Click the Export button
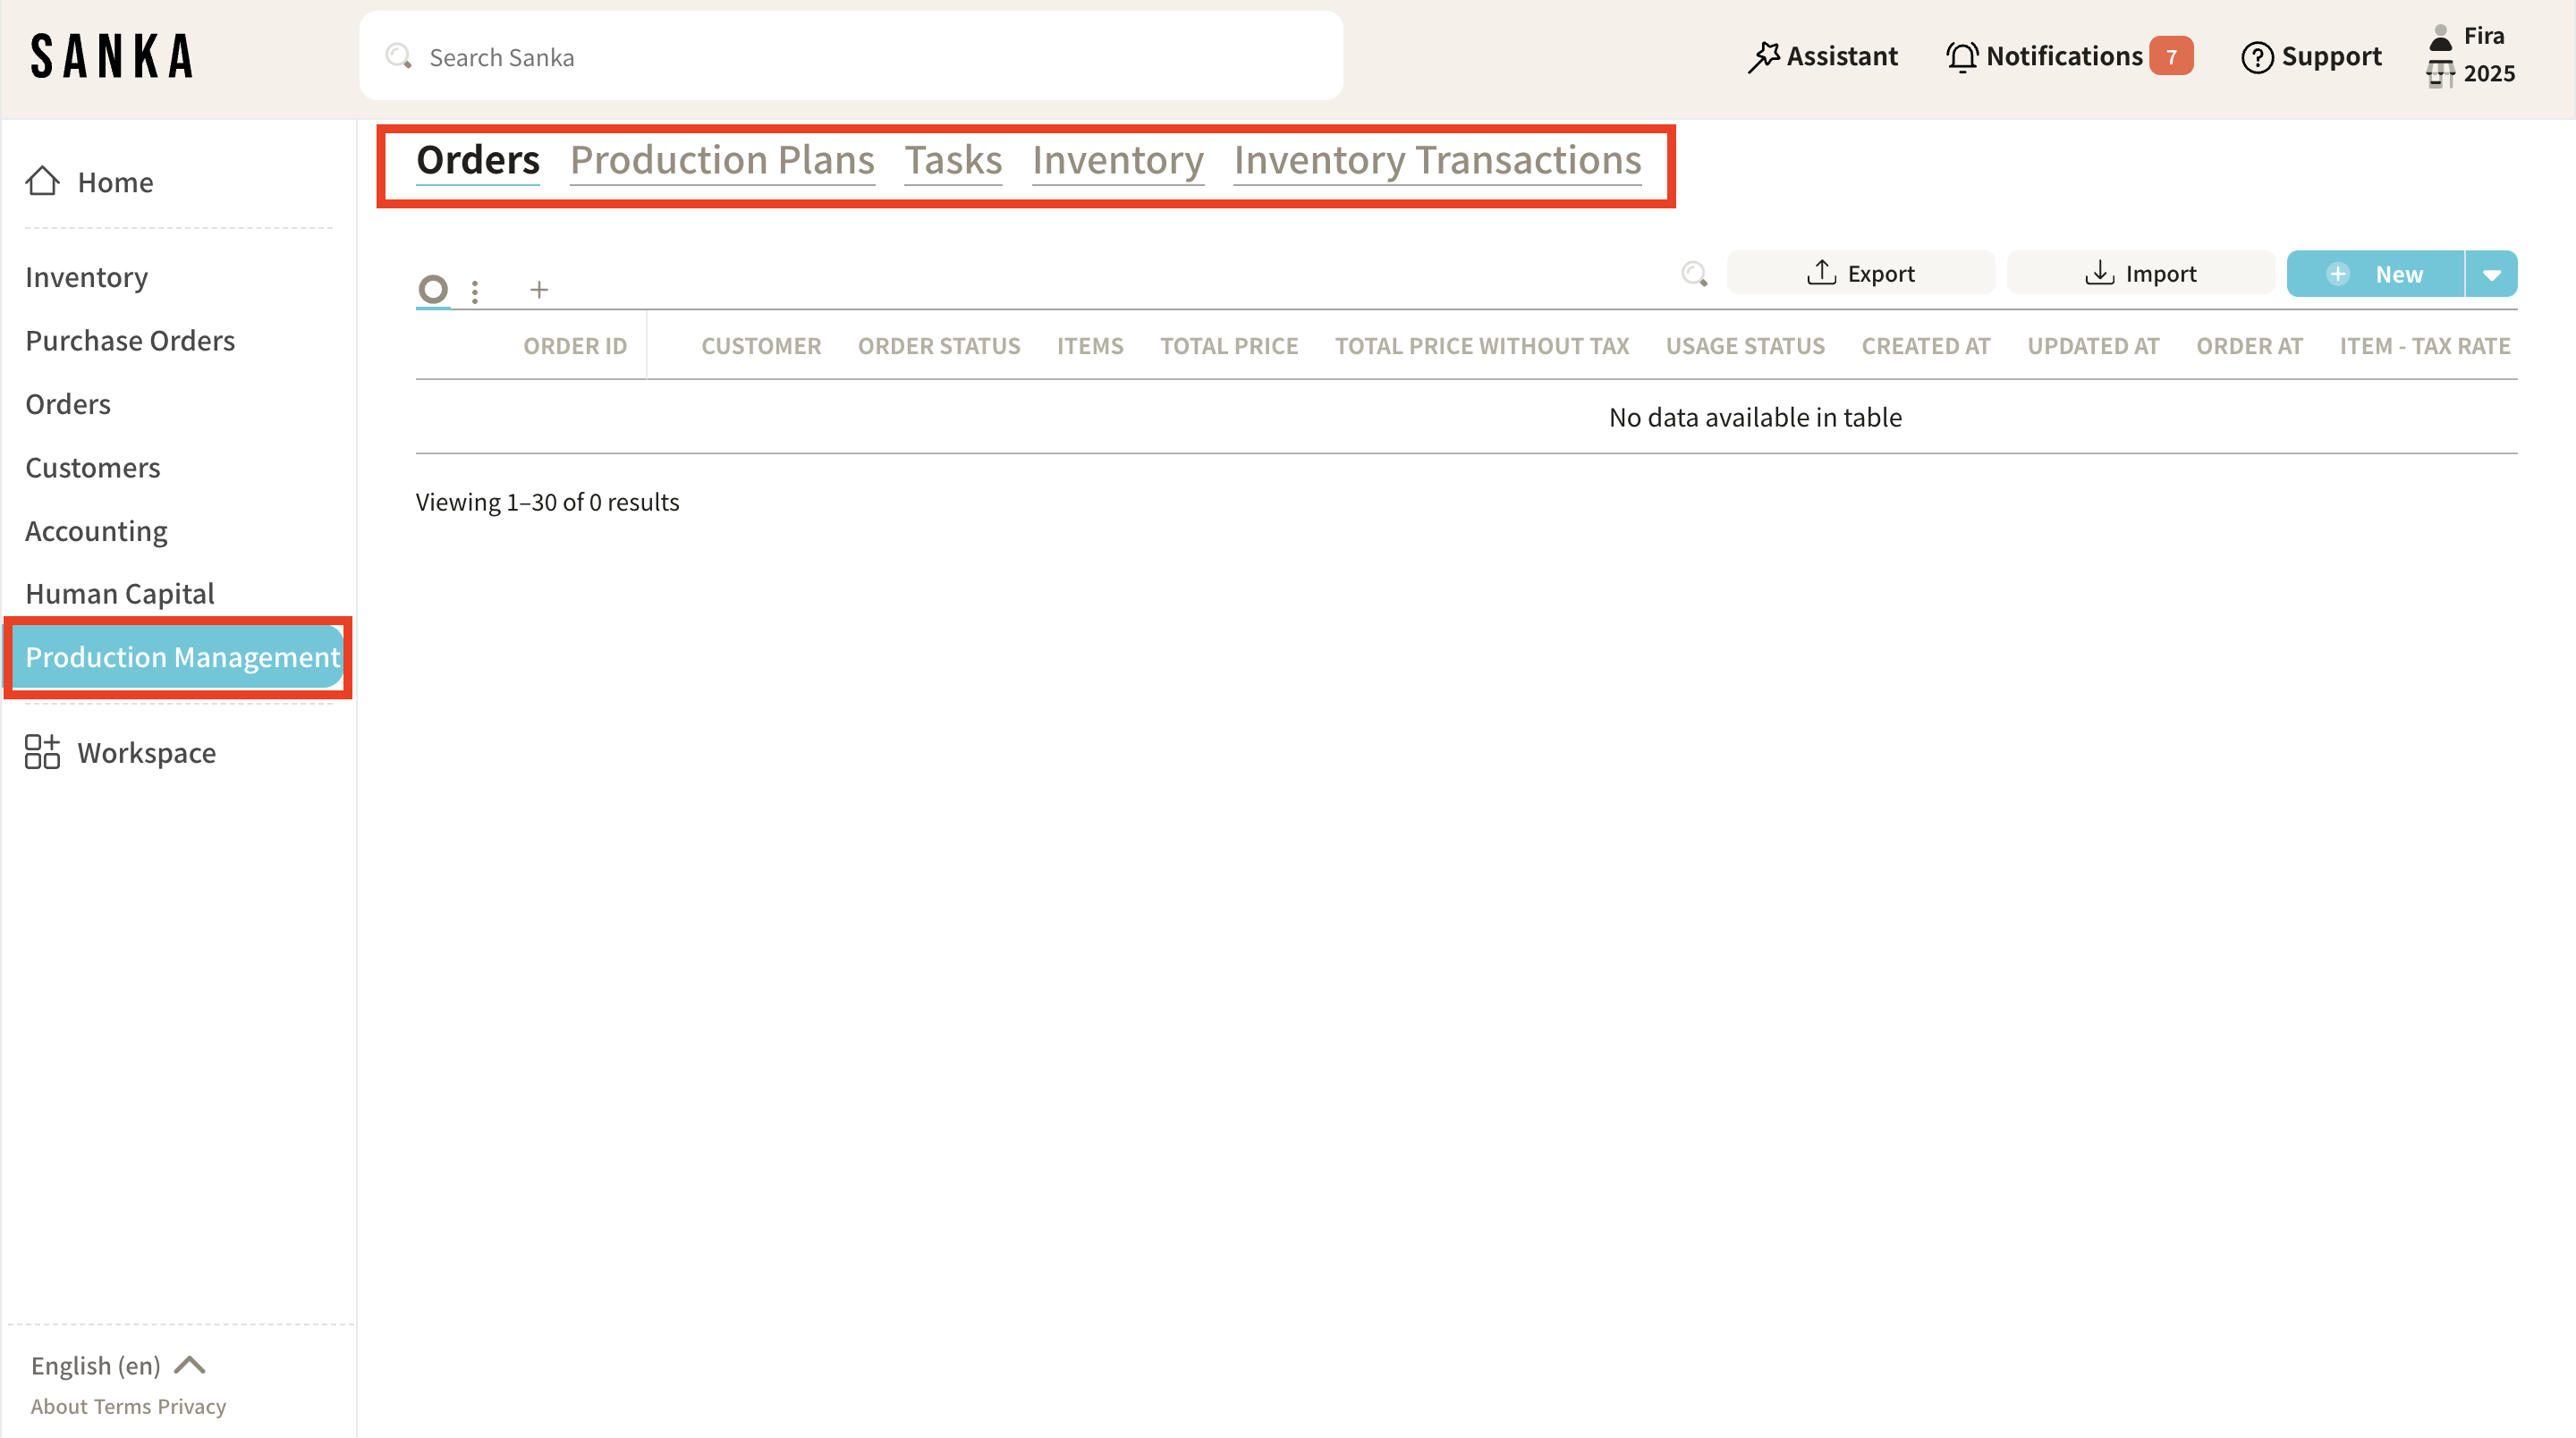 (x=1861, y=274)
